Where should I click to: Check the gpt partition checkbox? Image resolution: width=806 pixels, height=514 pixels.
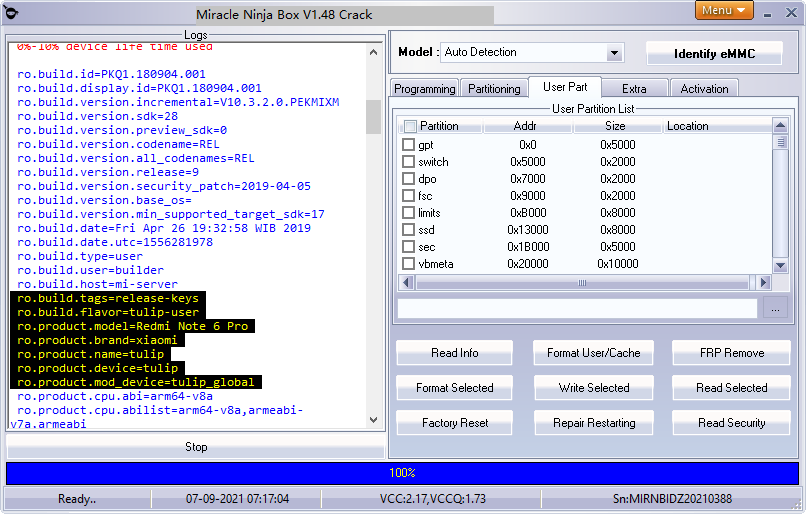click(408, 144)
